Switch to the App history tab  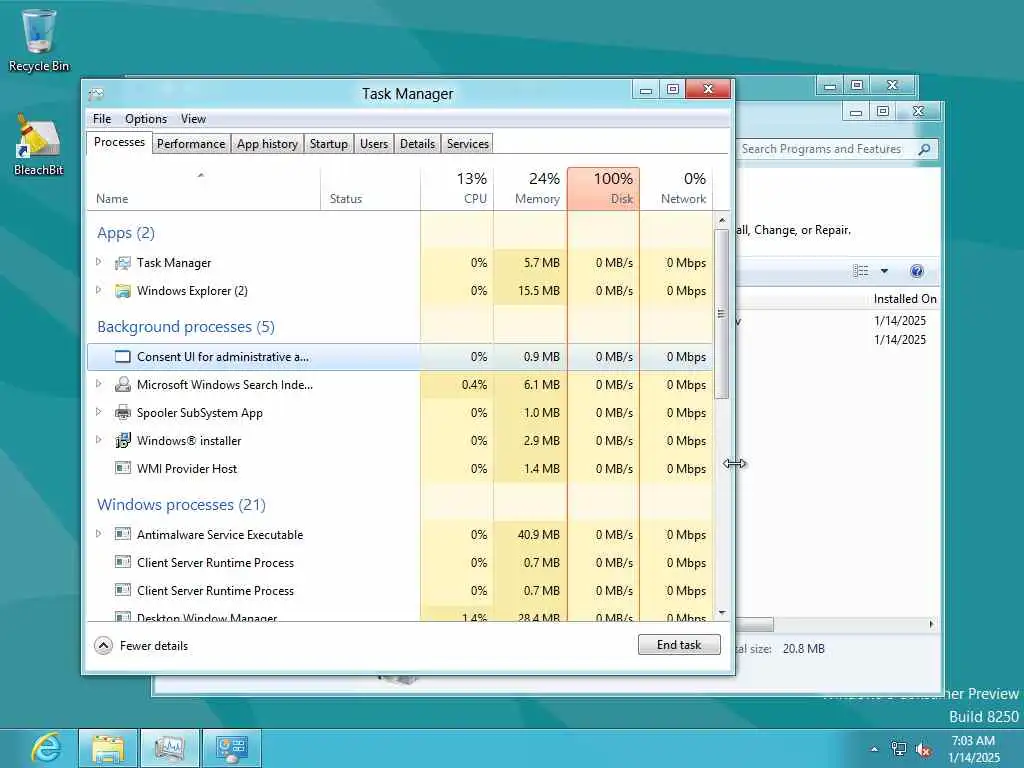pos(267,144)
